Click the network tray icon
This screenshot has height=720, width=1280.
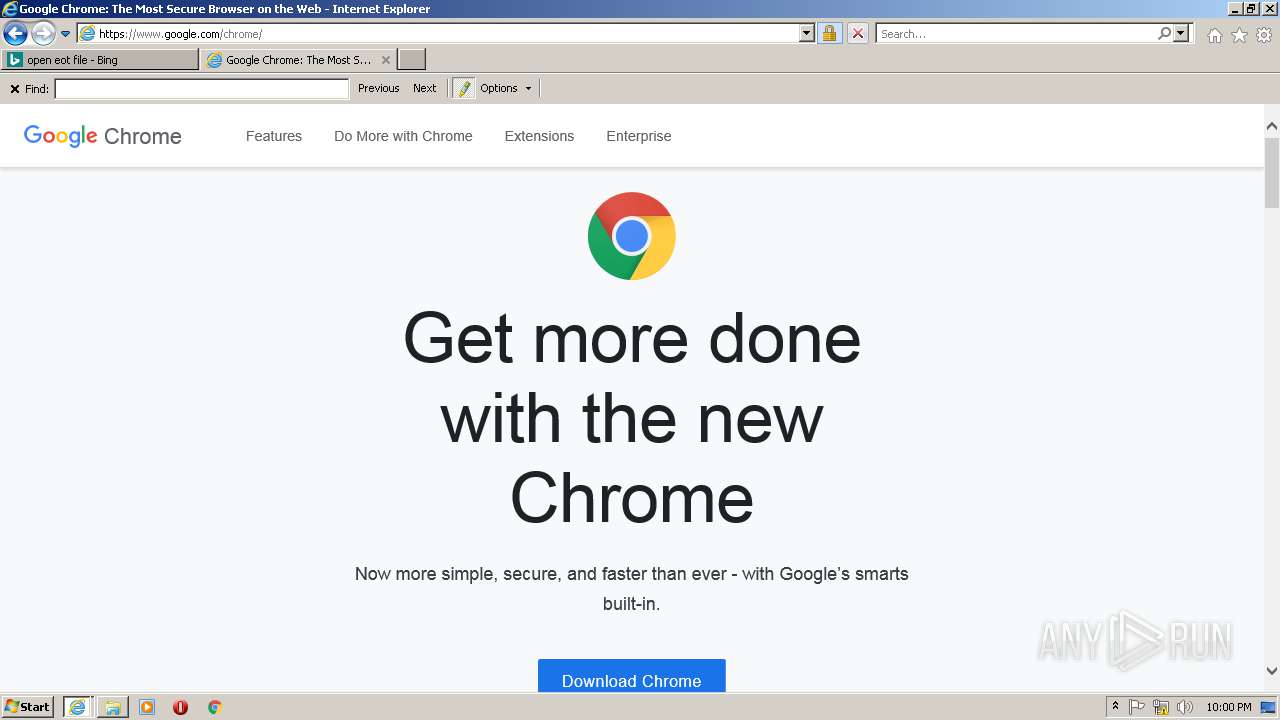click(x=1161, y=707)
